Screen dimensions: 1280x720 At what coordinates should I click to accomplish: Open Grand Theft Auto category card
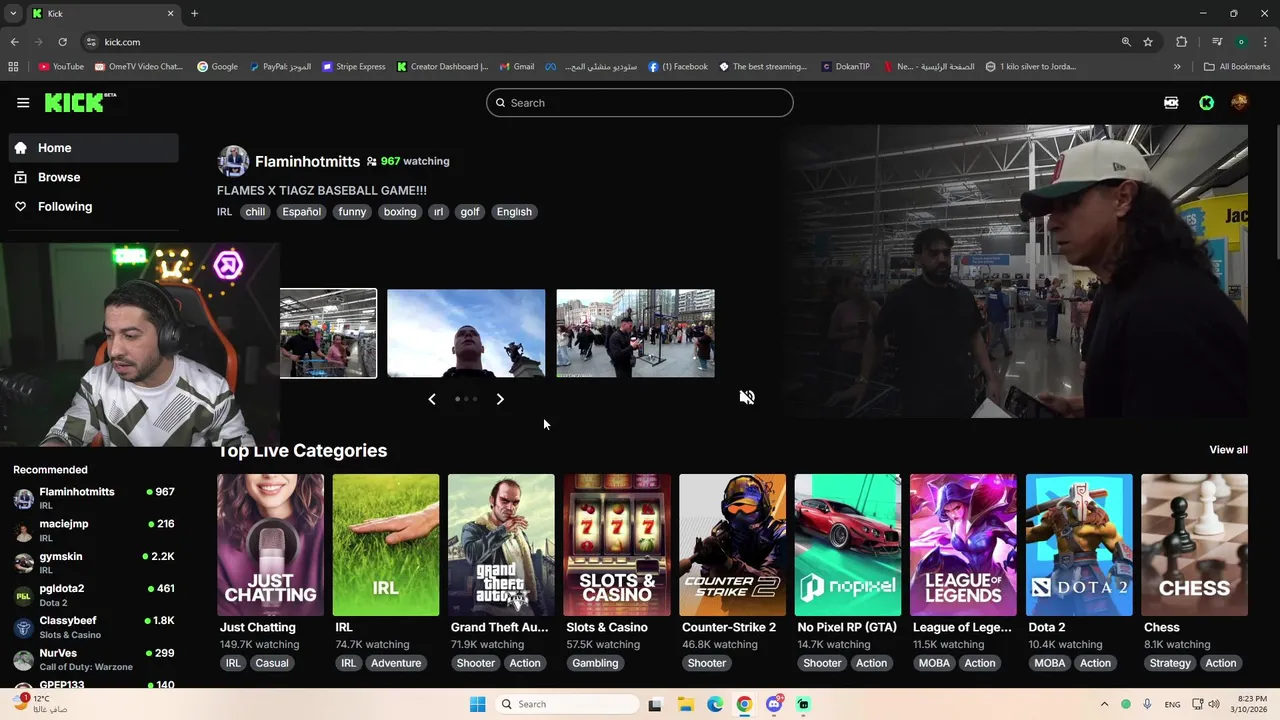point(501,545)
